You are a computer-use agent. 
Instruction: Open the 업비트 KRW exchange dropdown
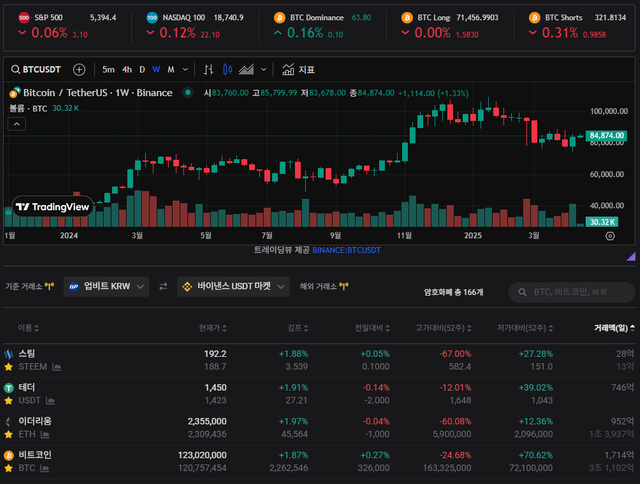click(x=106, y=286)
